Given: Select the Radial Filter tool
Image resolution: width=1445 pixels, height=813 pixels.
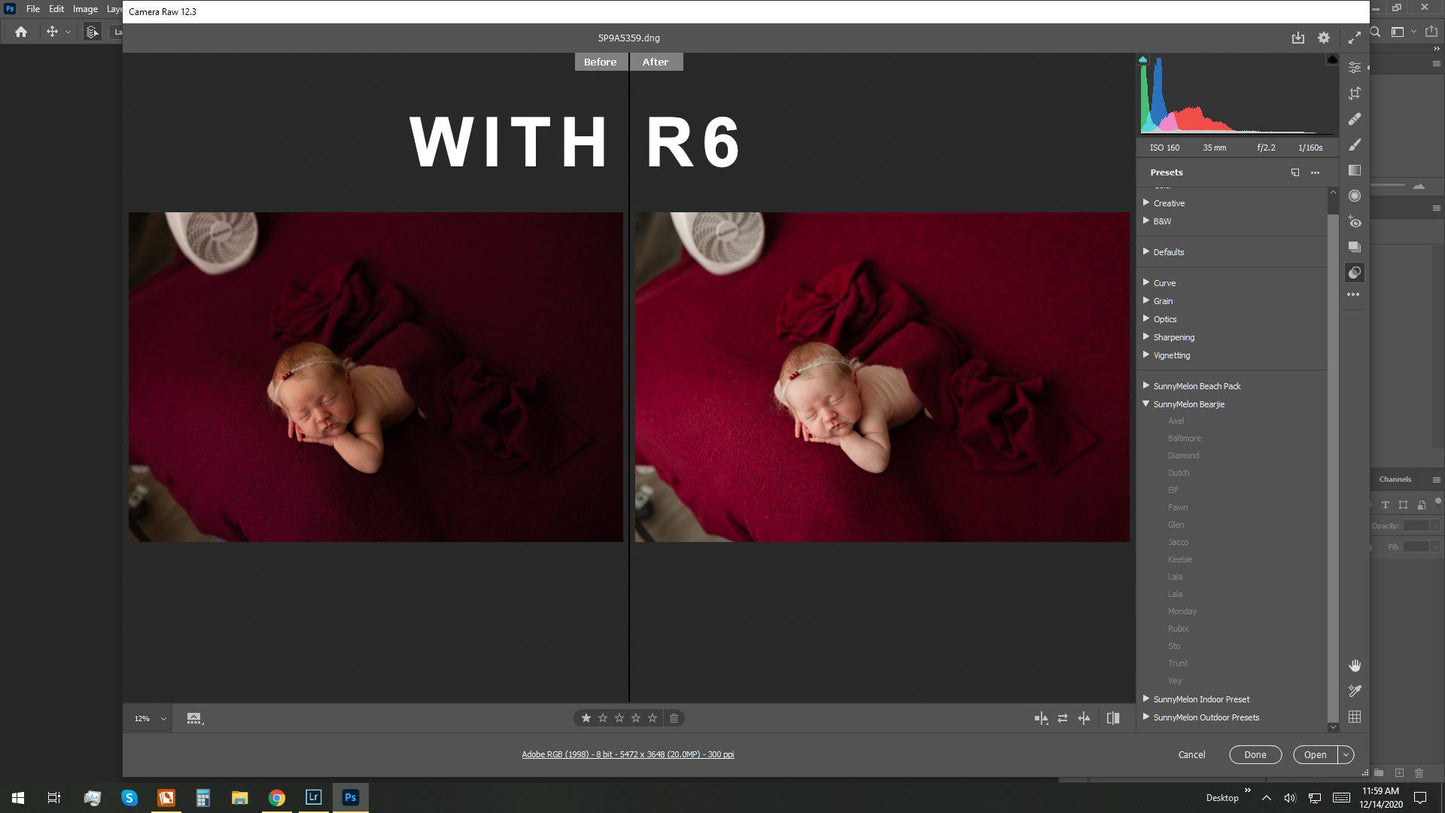Looking at the screenshot, I should coord(1355,196).
